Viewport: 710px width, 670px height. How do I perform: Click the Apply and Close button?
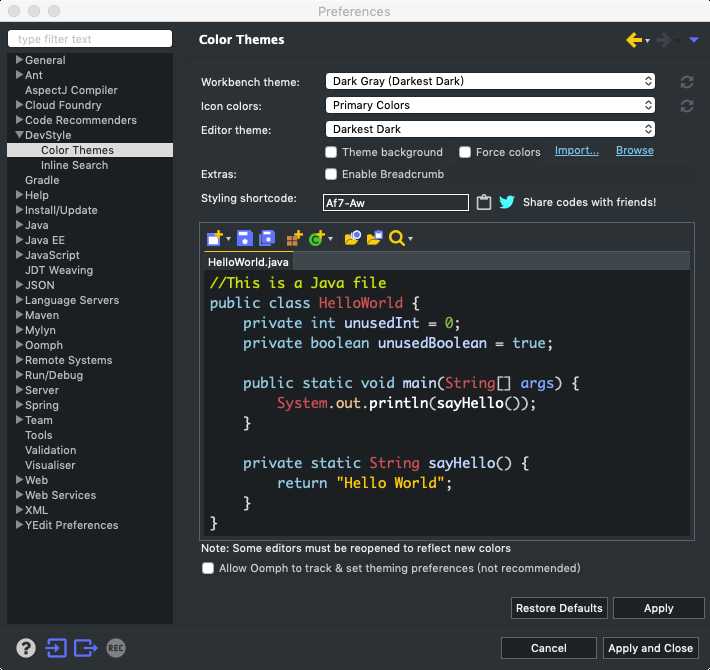tap(651, 648)
